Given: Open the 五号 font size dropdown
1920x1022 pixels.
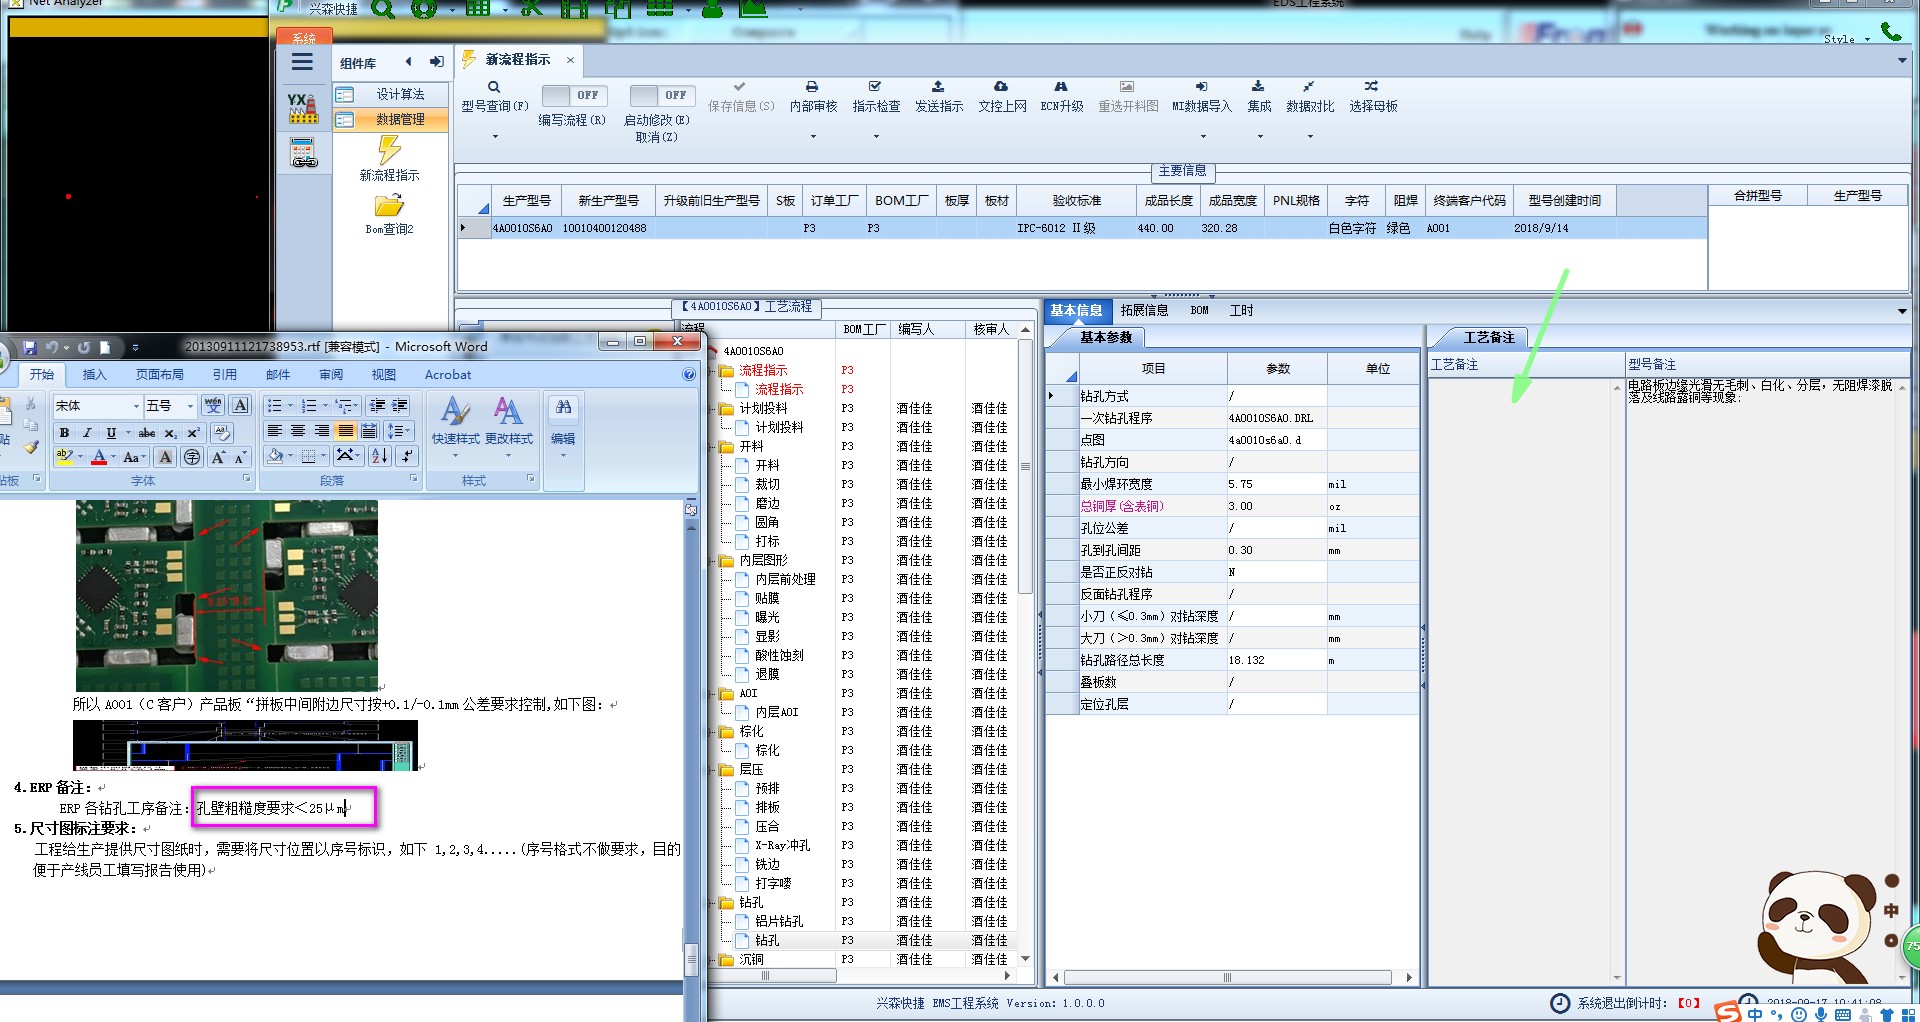Looking at the screenshot, I should pos(189,406).
